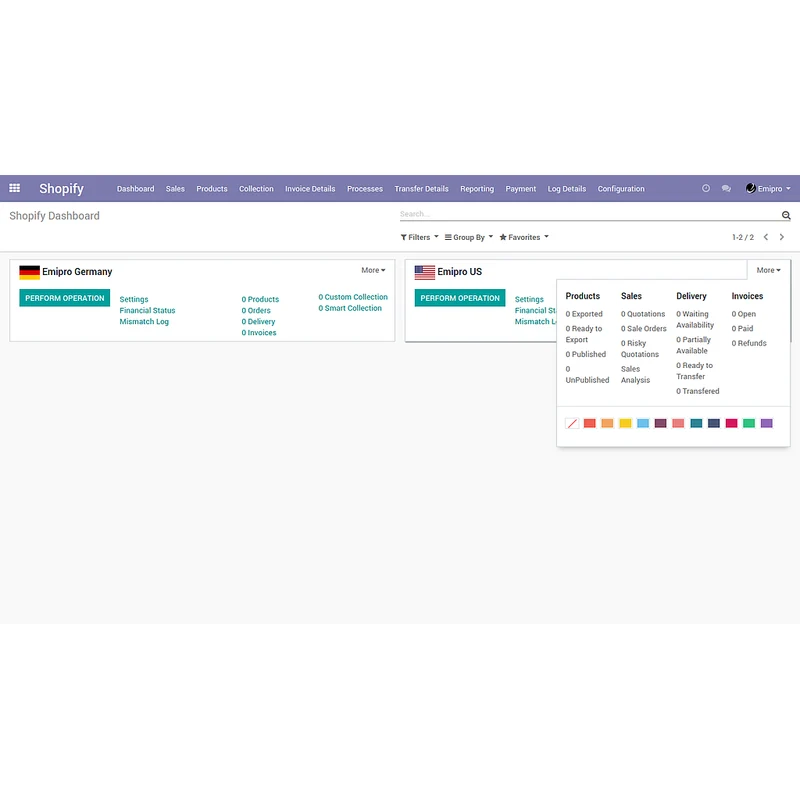Viewport: 800px width, 800px height.
Task: Open 0 Invoices on Germany card
Action: pyautogui.click(x=259, y=333)
